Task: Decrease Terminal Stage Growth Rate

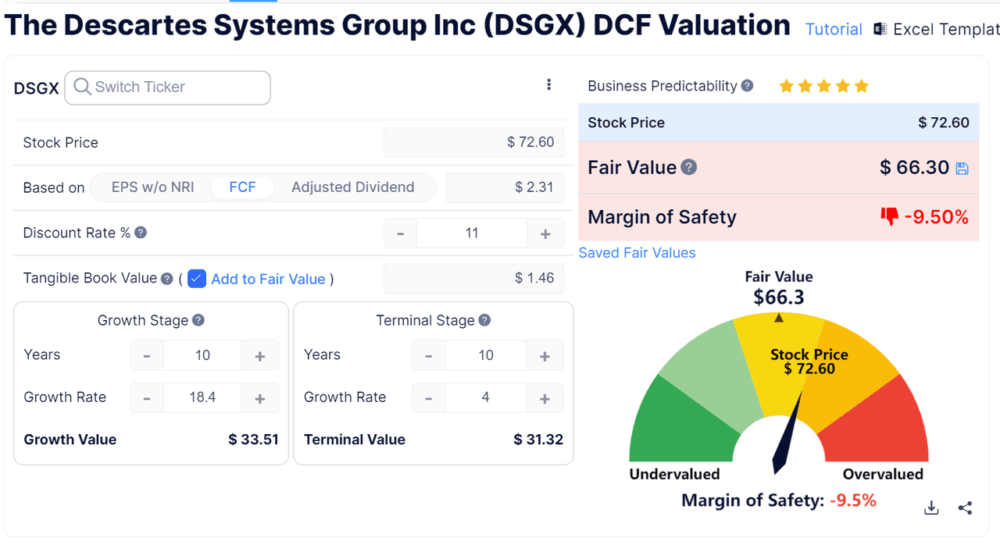Action: 429,398
